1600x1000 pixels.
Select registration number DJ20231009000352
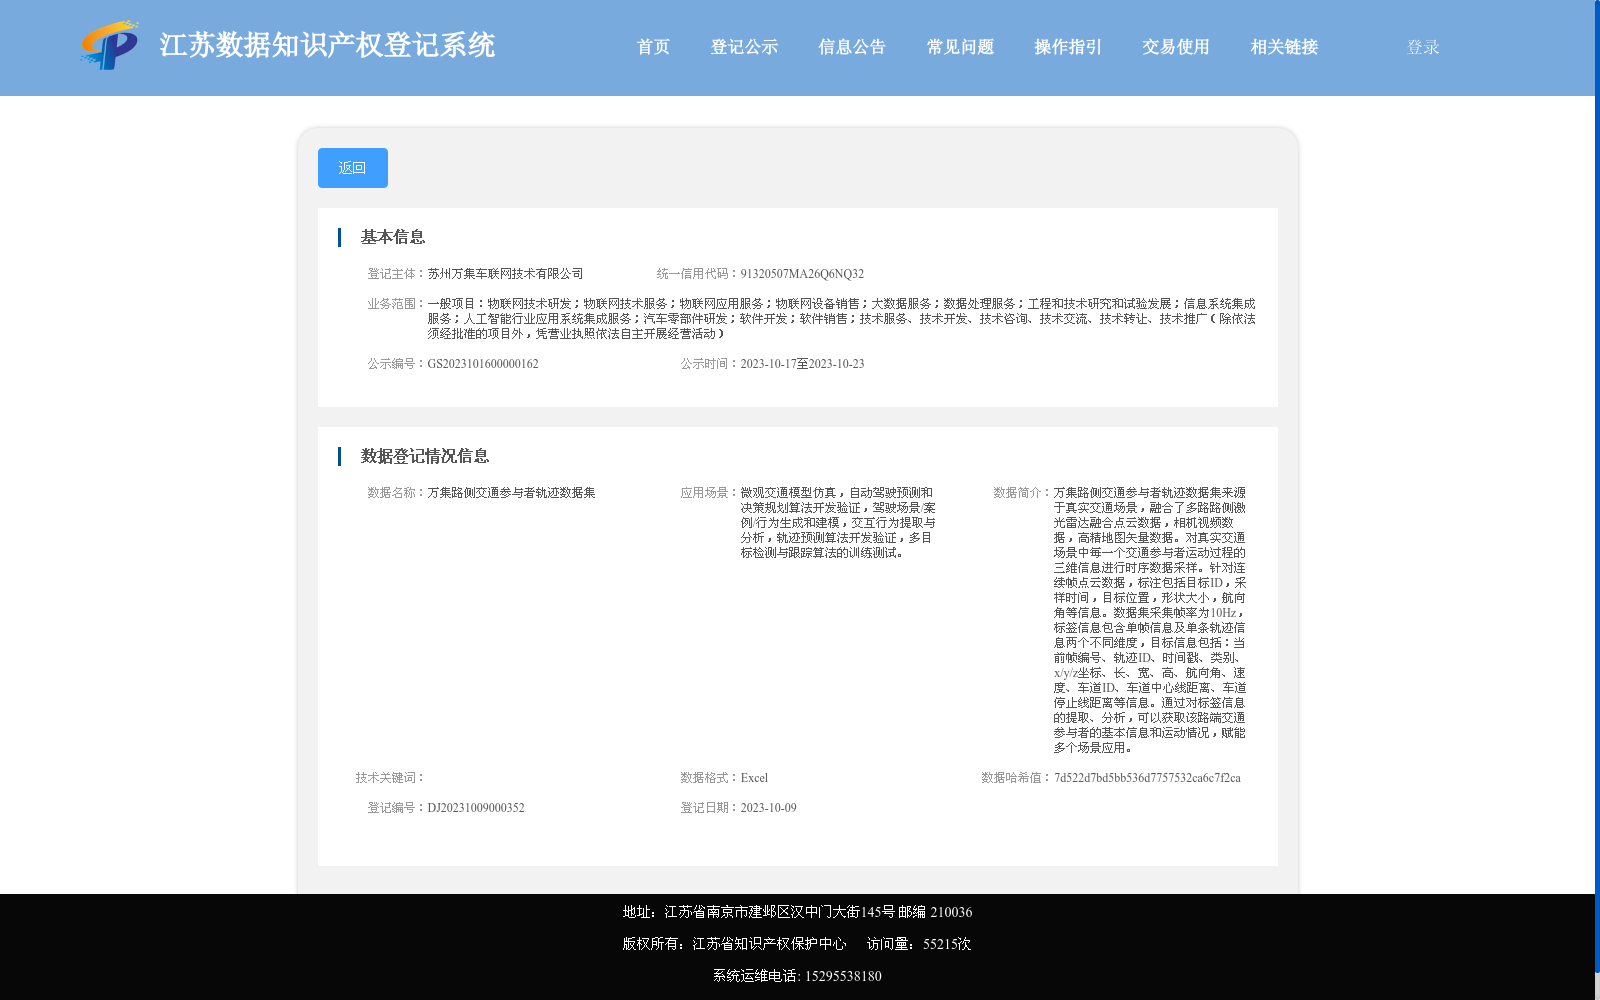tap(476, 808)
